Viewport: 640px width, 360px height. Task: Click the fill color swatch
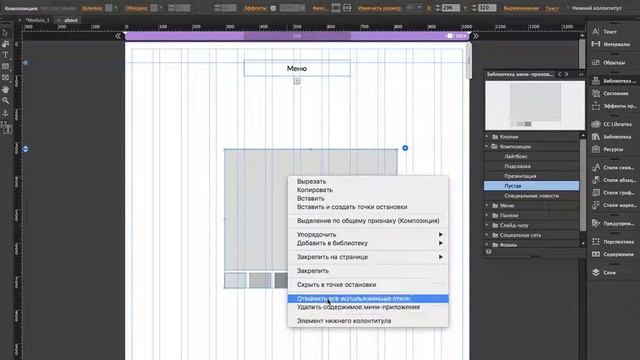coord(109,8)
